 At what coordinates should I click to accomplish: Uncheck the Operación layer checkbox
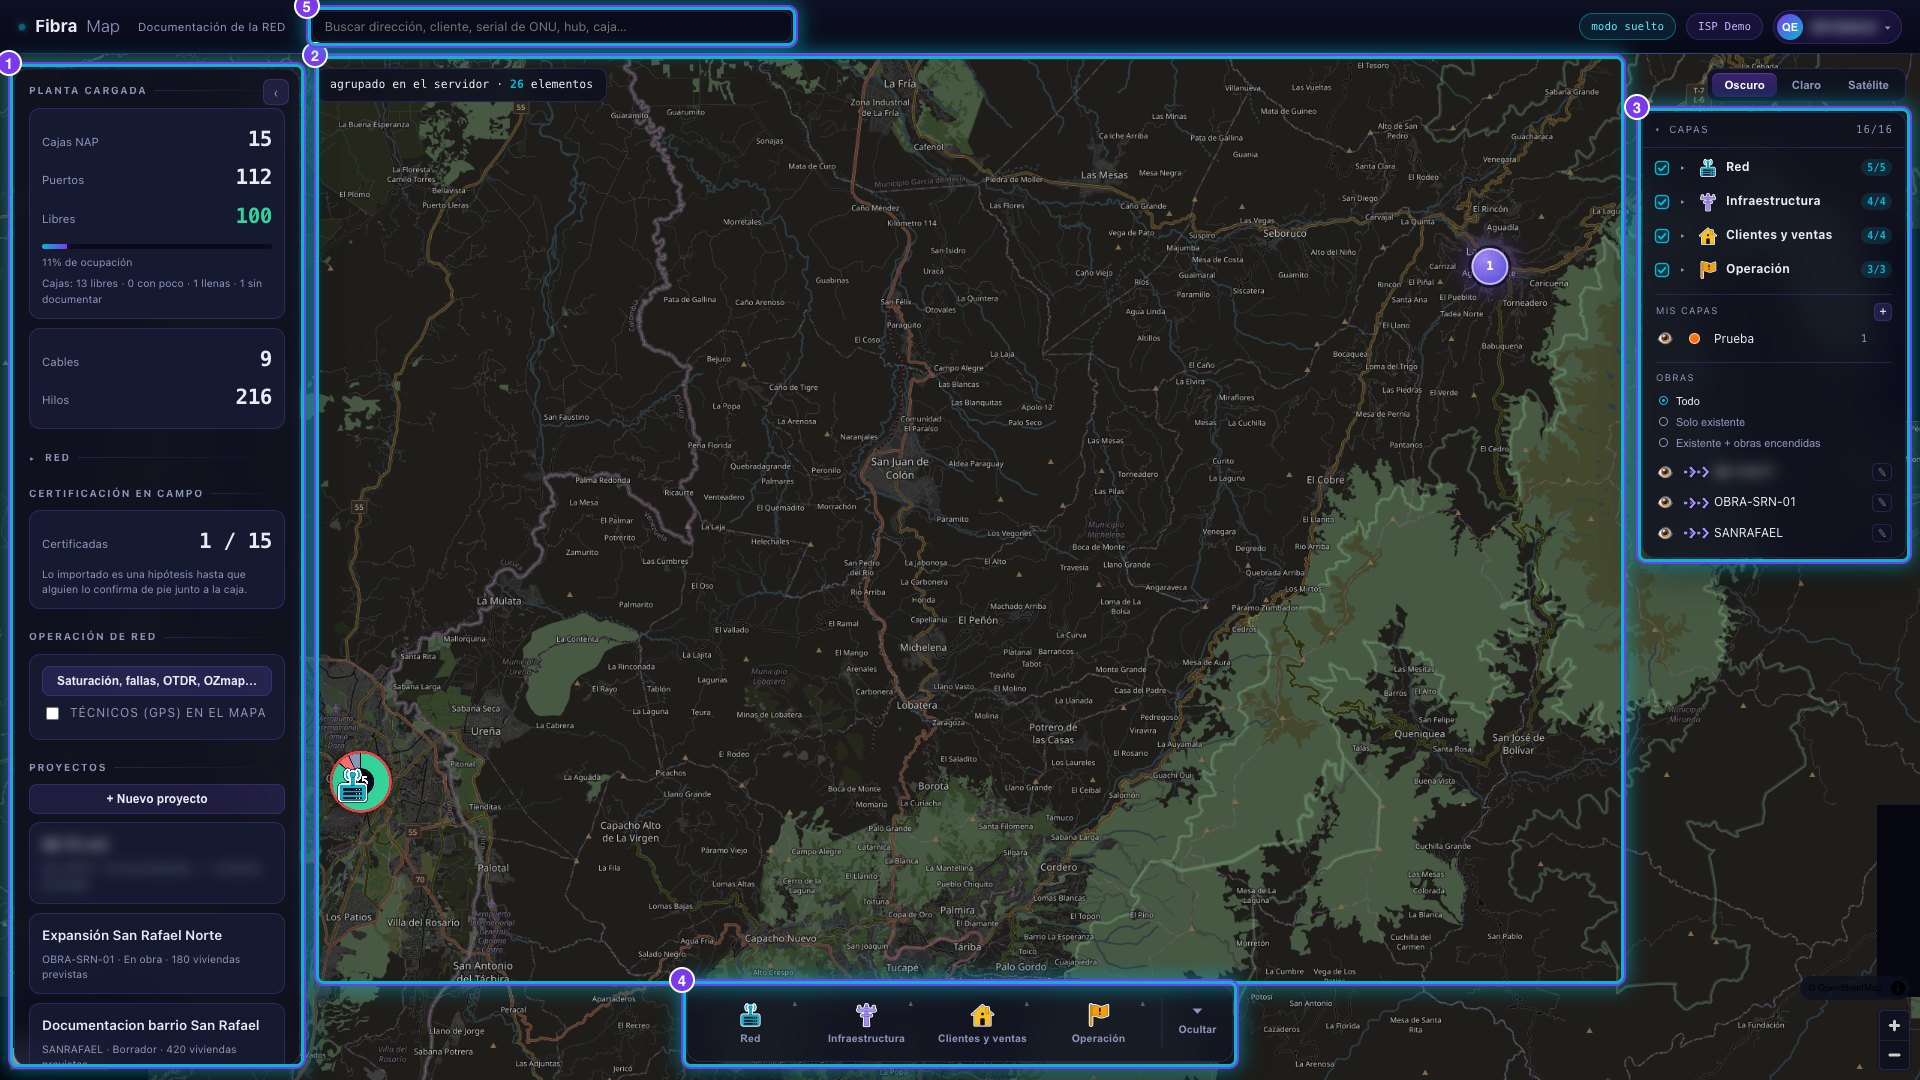1662,270
